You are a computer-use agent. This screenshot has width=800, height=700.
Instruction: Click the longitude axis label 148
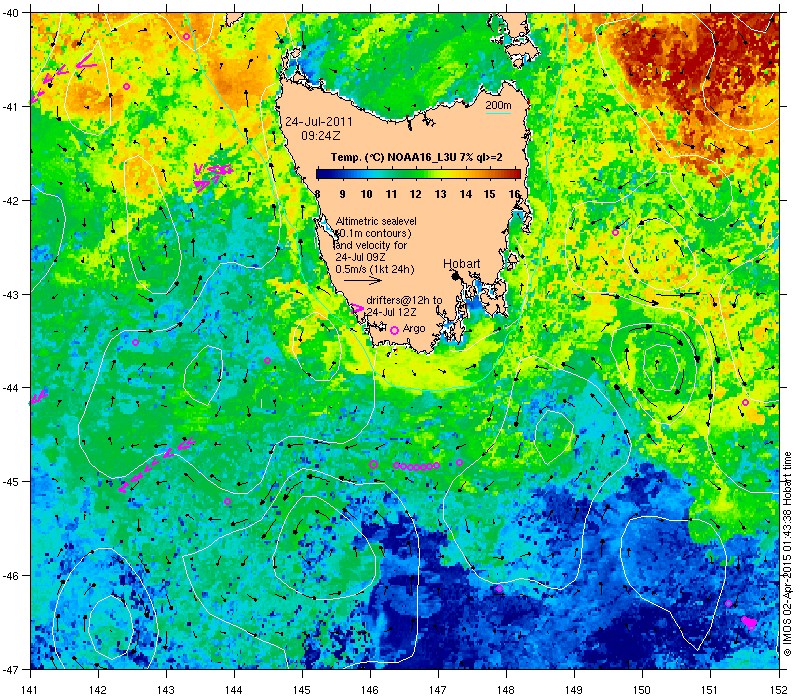[x=506, y=690]
